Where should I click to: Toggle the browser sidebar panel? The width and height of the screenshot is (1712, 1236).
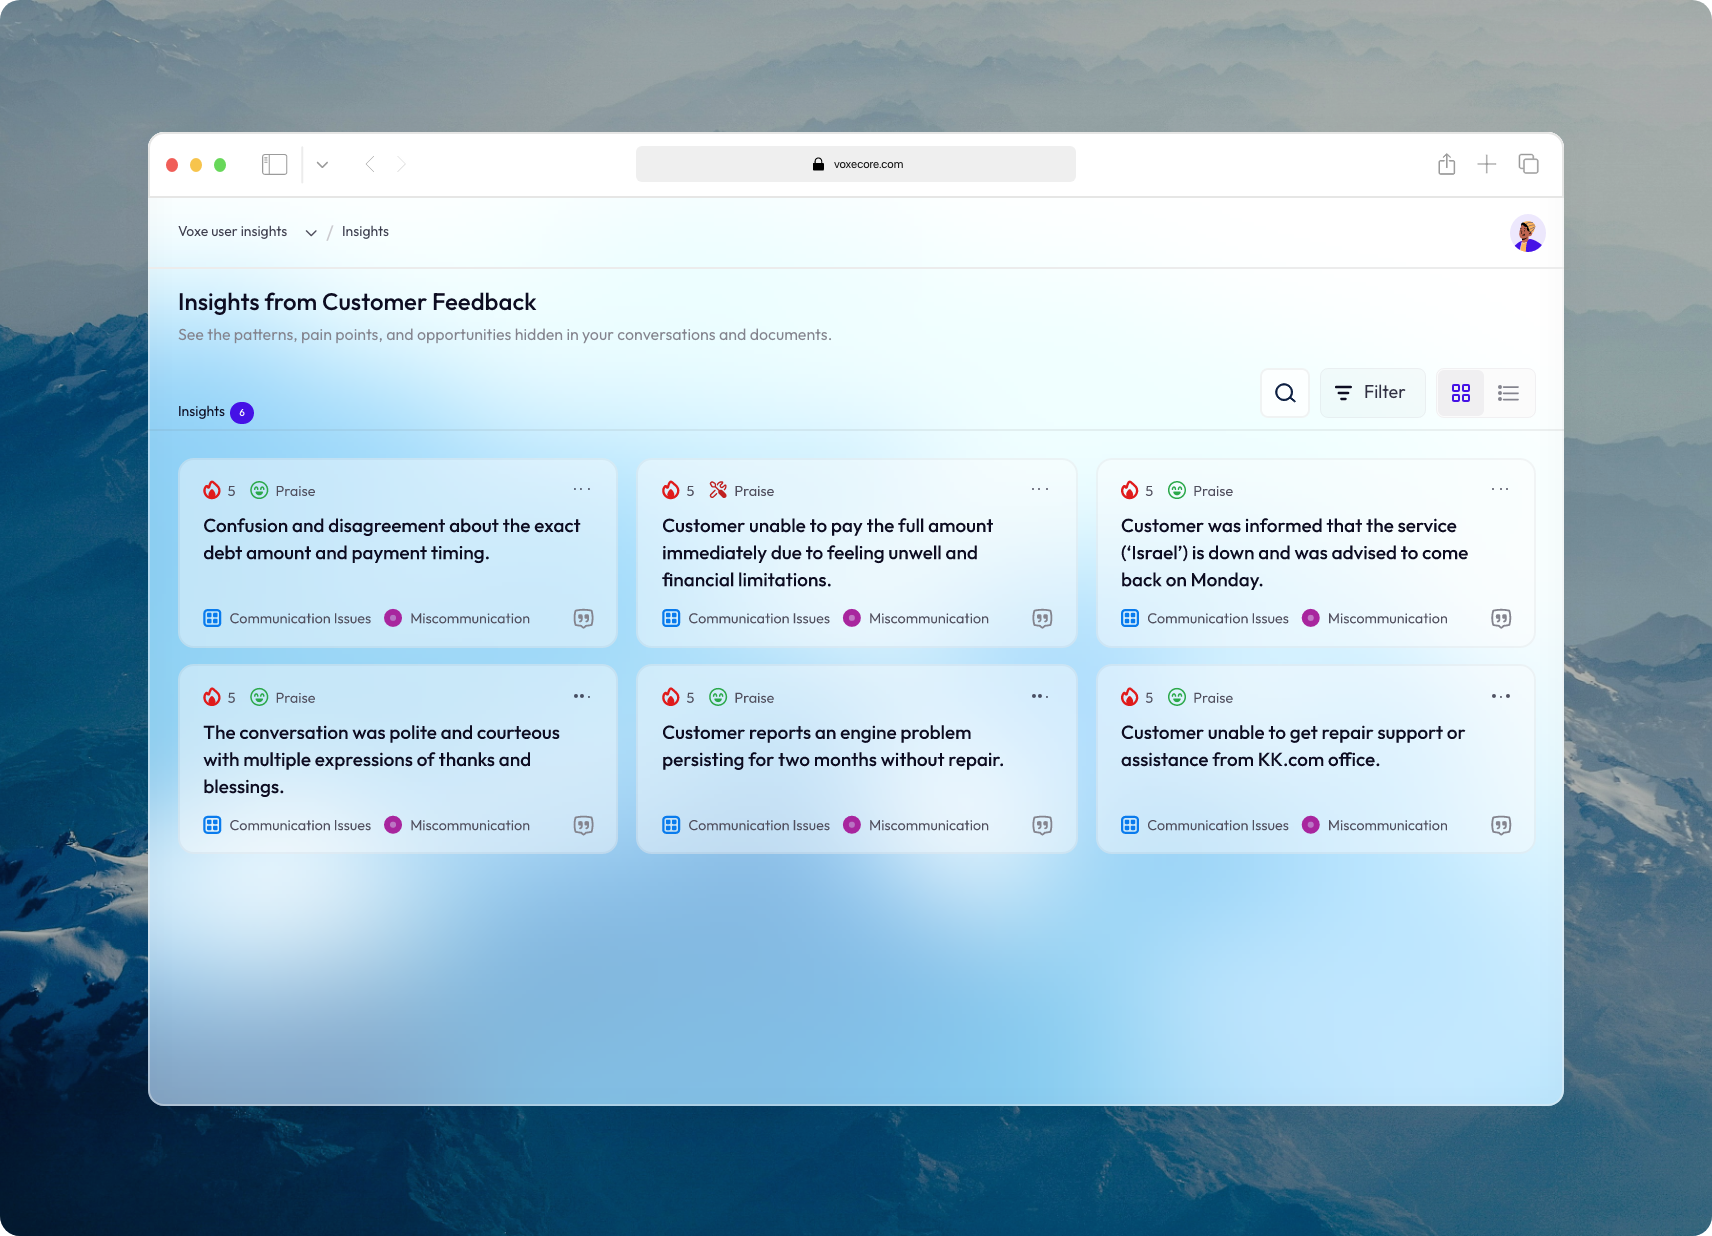point(274,164)
